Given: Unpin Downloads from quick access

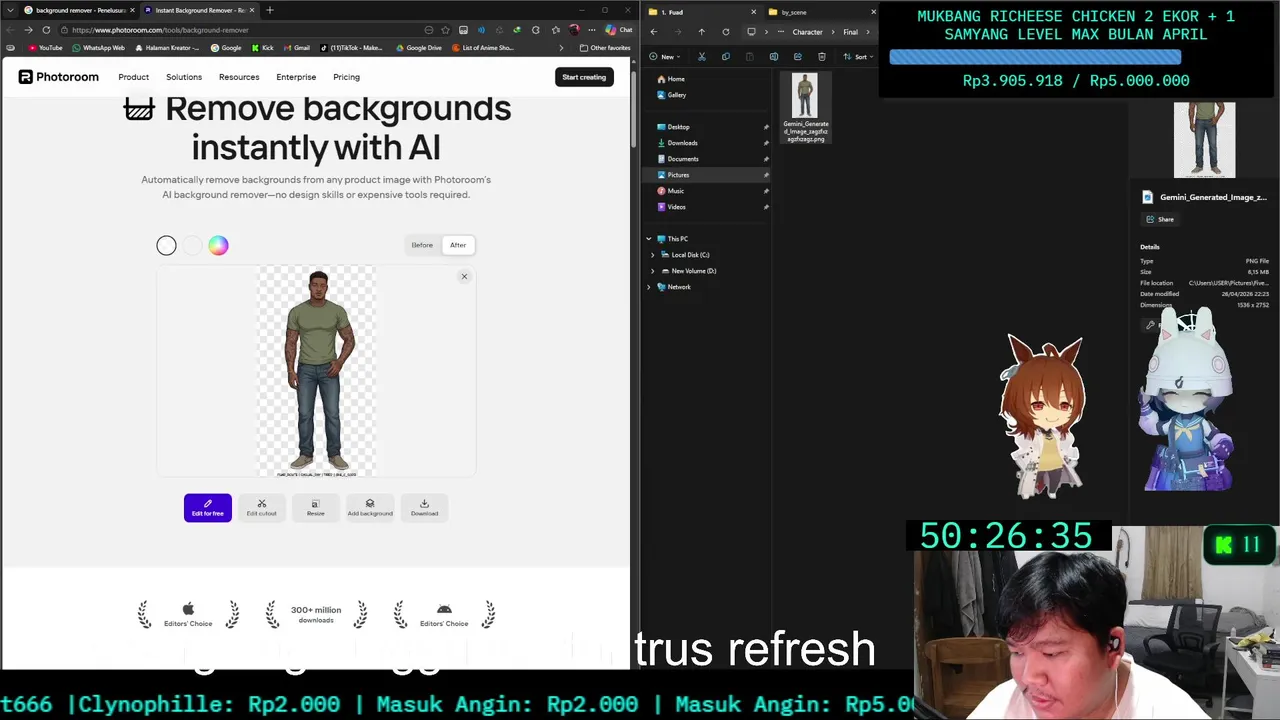Looking at the screenshot, I should [x=766, y=143].
